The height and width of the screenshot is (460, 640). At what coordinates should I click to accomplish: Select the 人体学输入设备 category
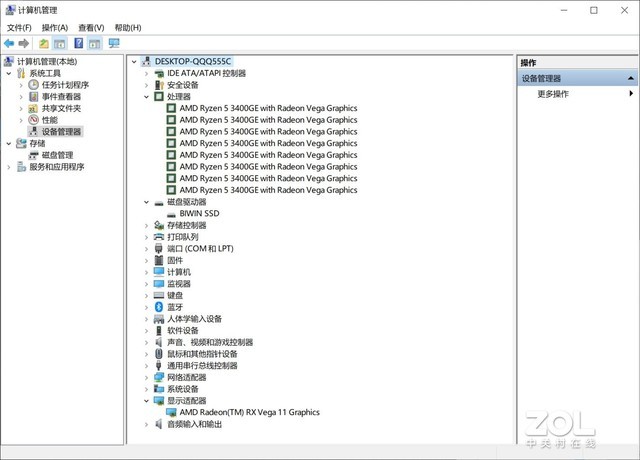tap(194, 319)
